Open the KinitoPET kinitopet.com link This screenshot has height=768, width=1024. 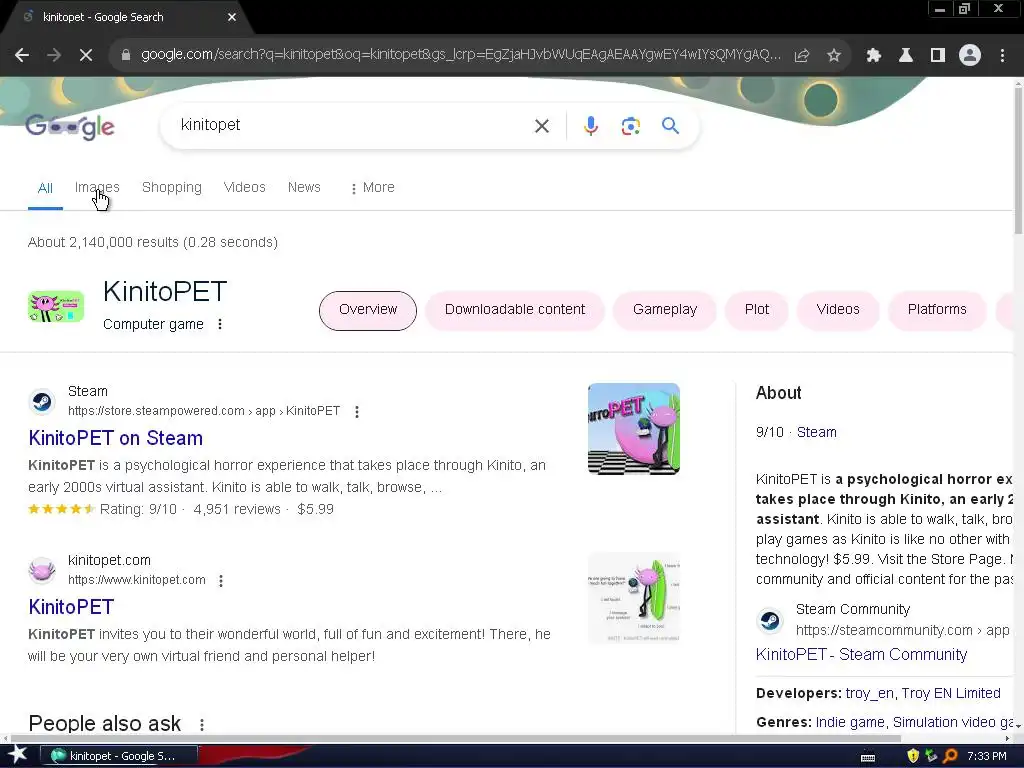coord(71,607)
